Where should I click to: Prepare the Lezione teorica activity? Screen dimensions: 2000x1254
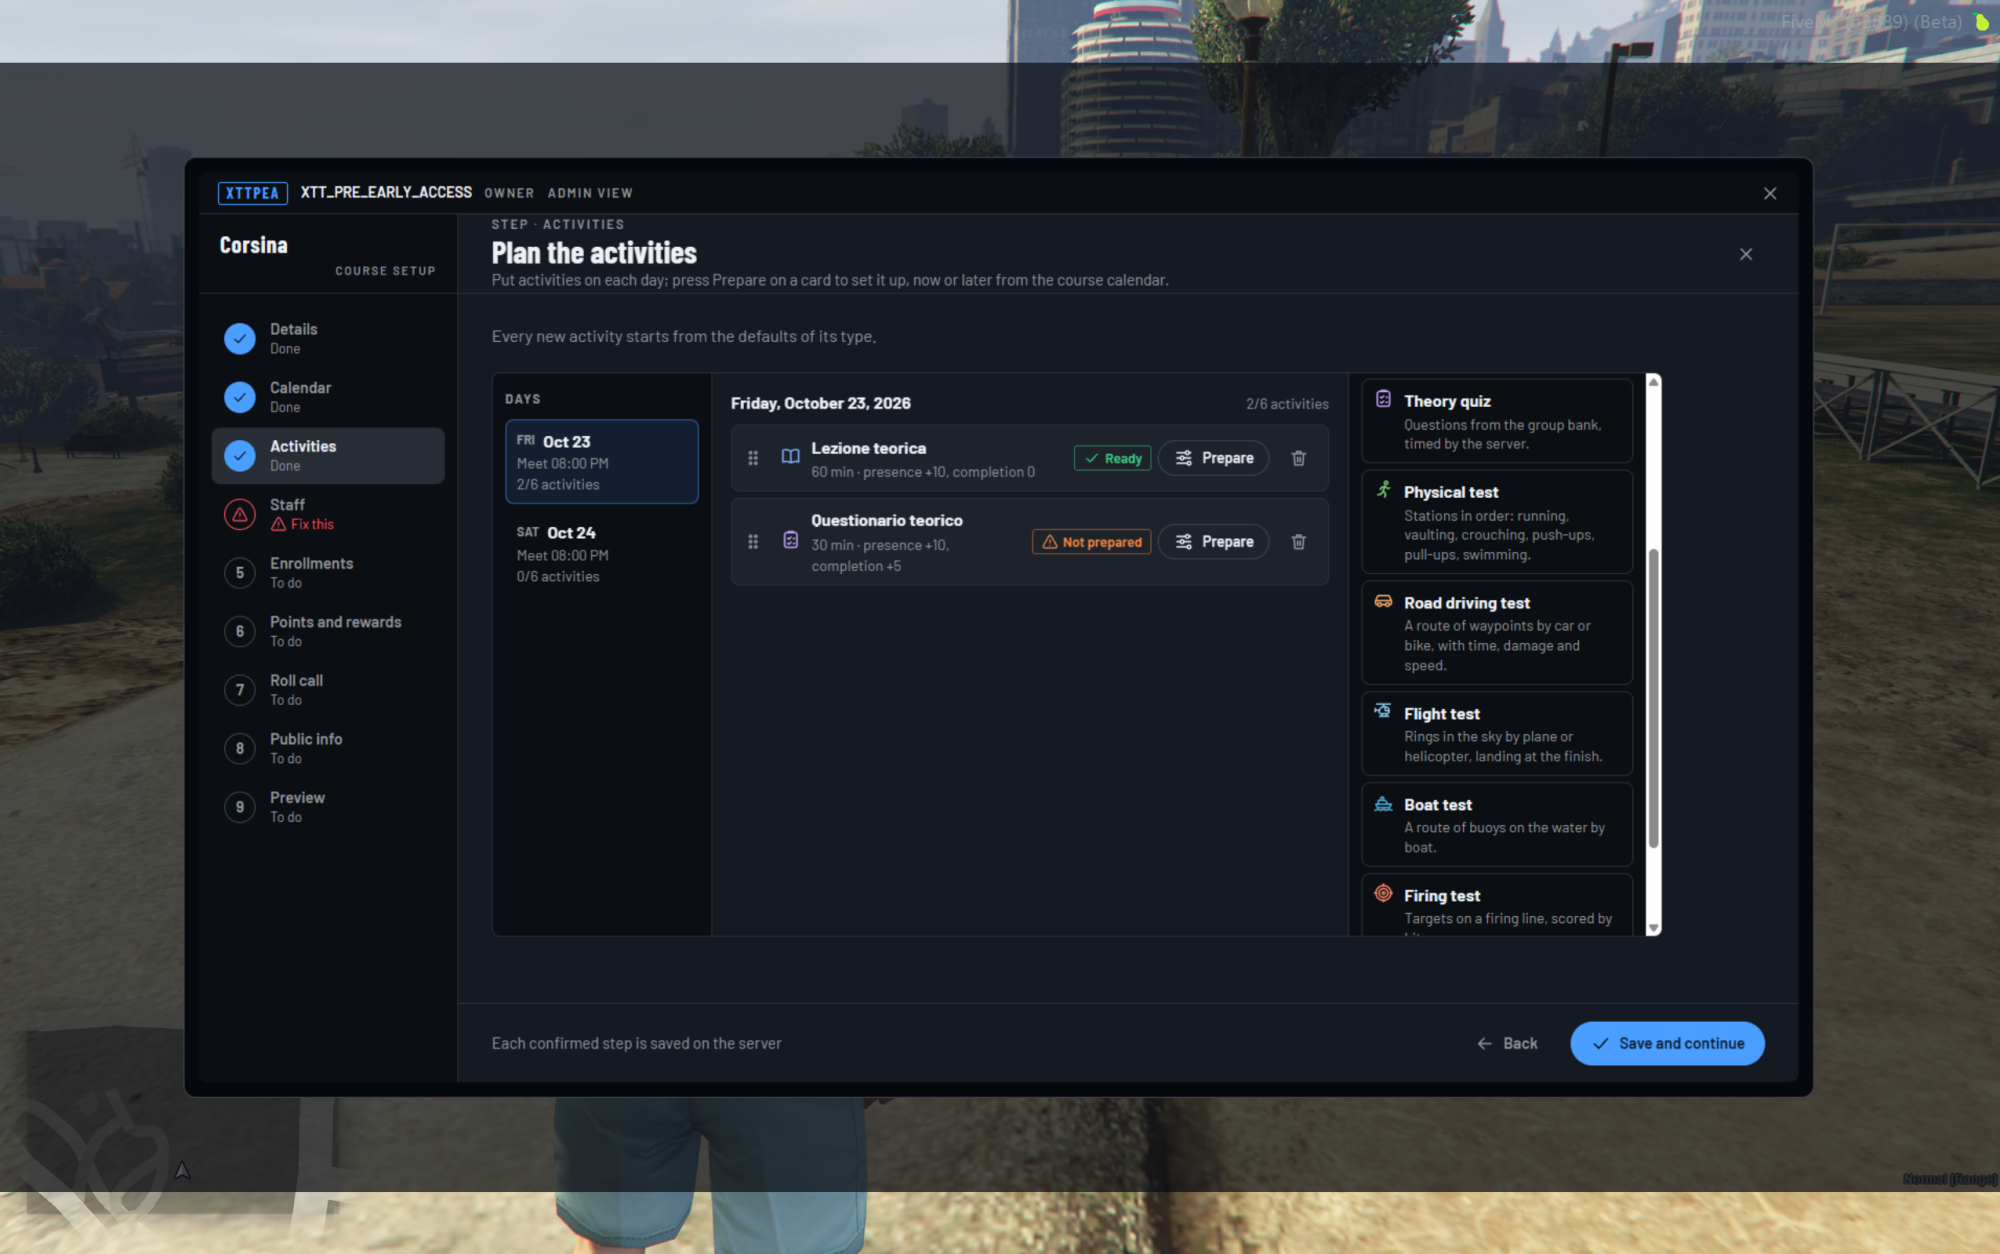(x=1213, y=458)
